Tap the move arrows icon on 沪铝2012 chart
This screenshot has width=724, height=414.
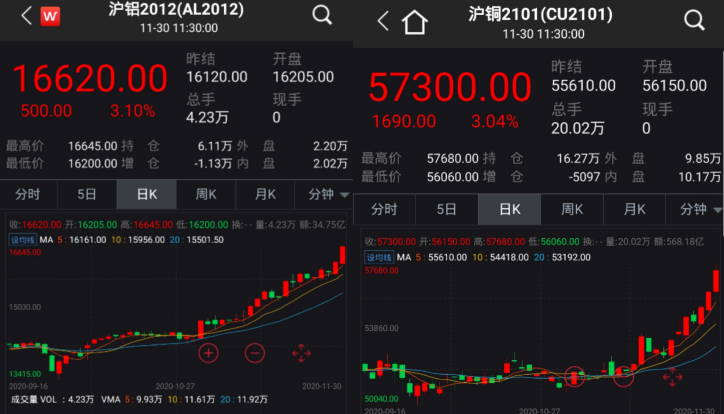(301, 353)
